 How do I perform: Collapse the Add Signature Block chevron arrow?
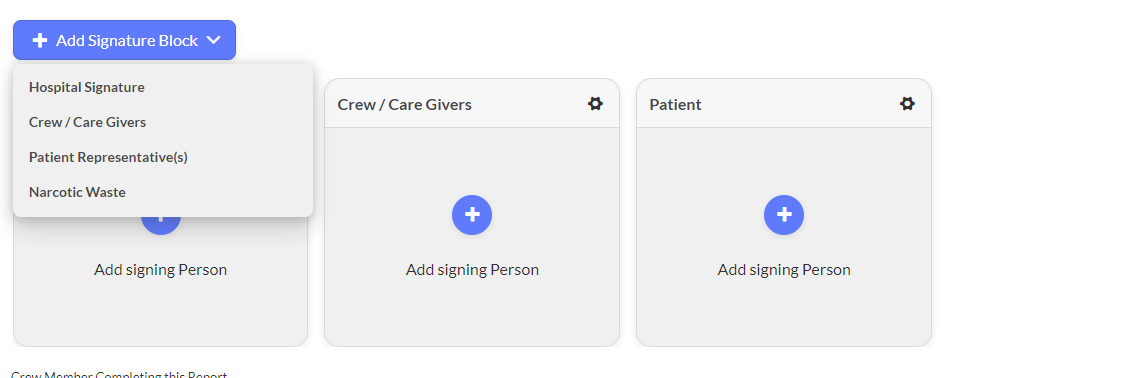click(x=213, y=41)
